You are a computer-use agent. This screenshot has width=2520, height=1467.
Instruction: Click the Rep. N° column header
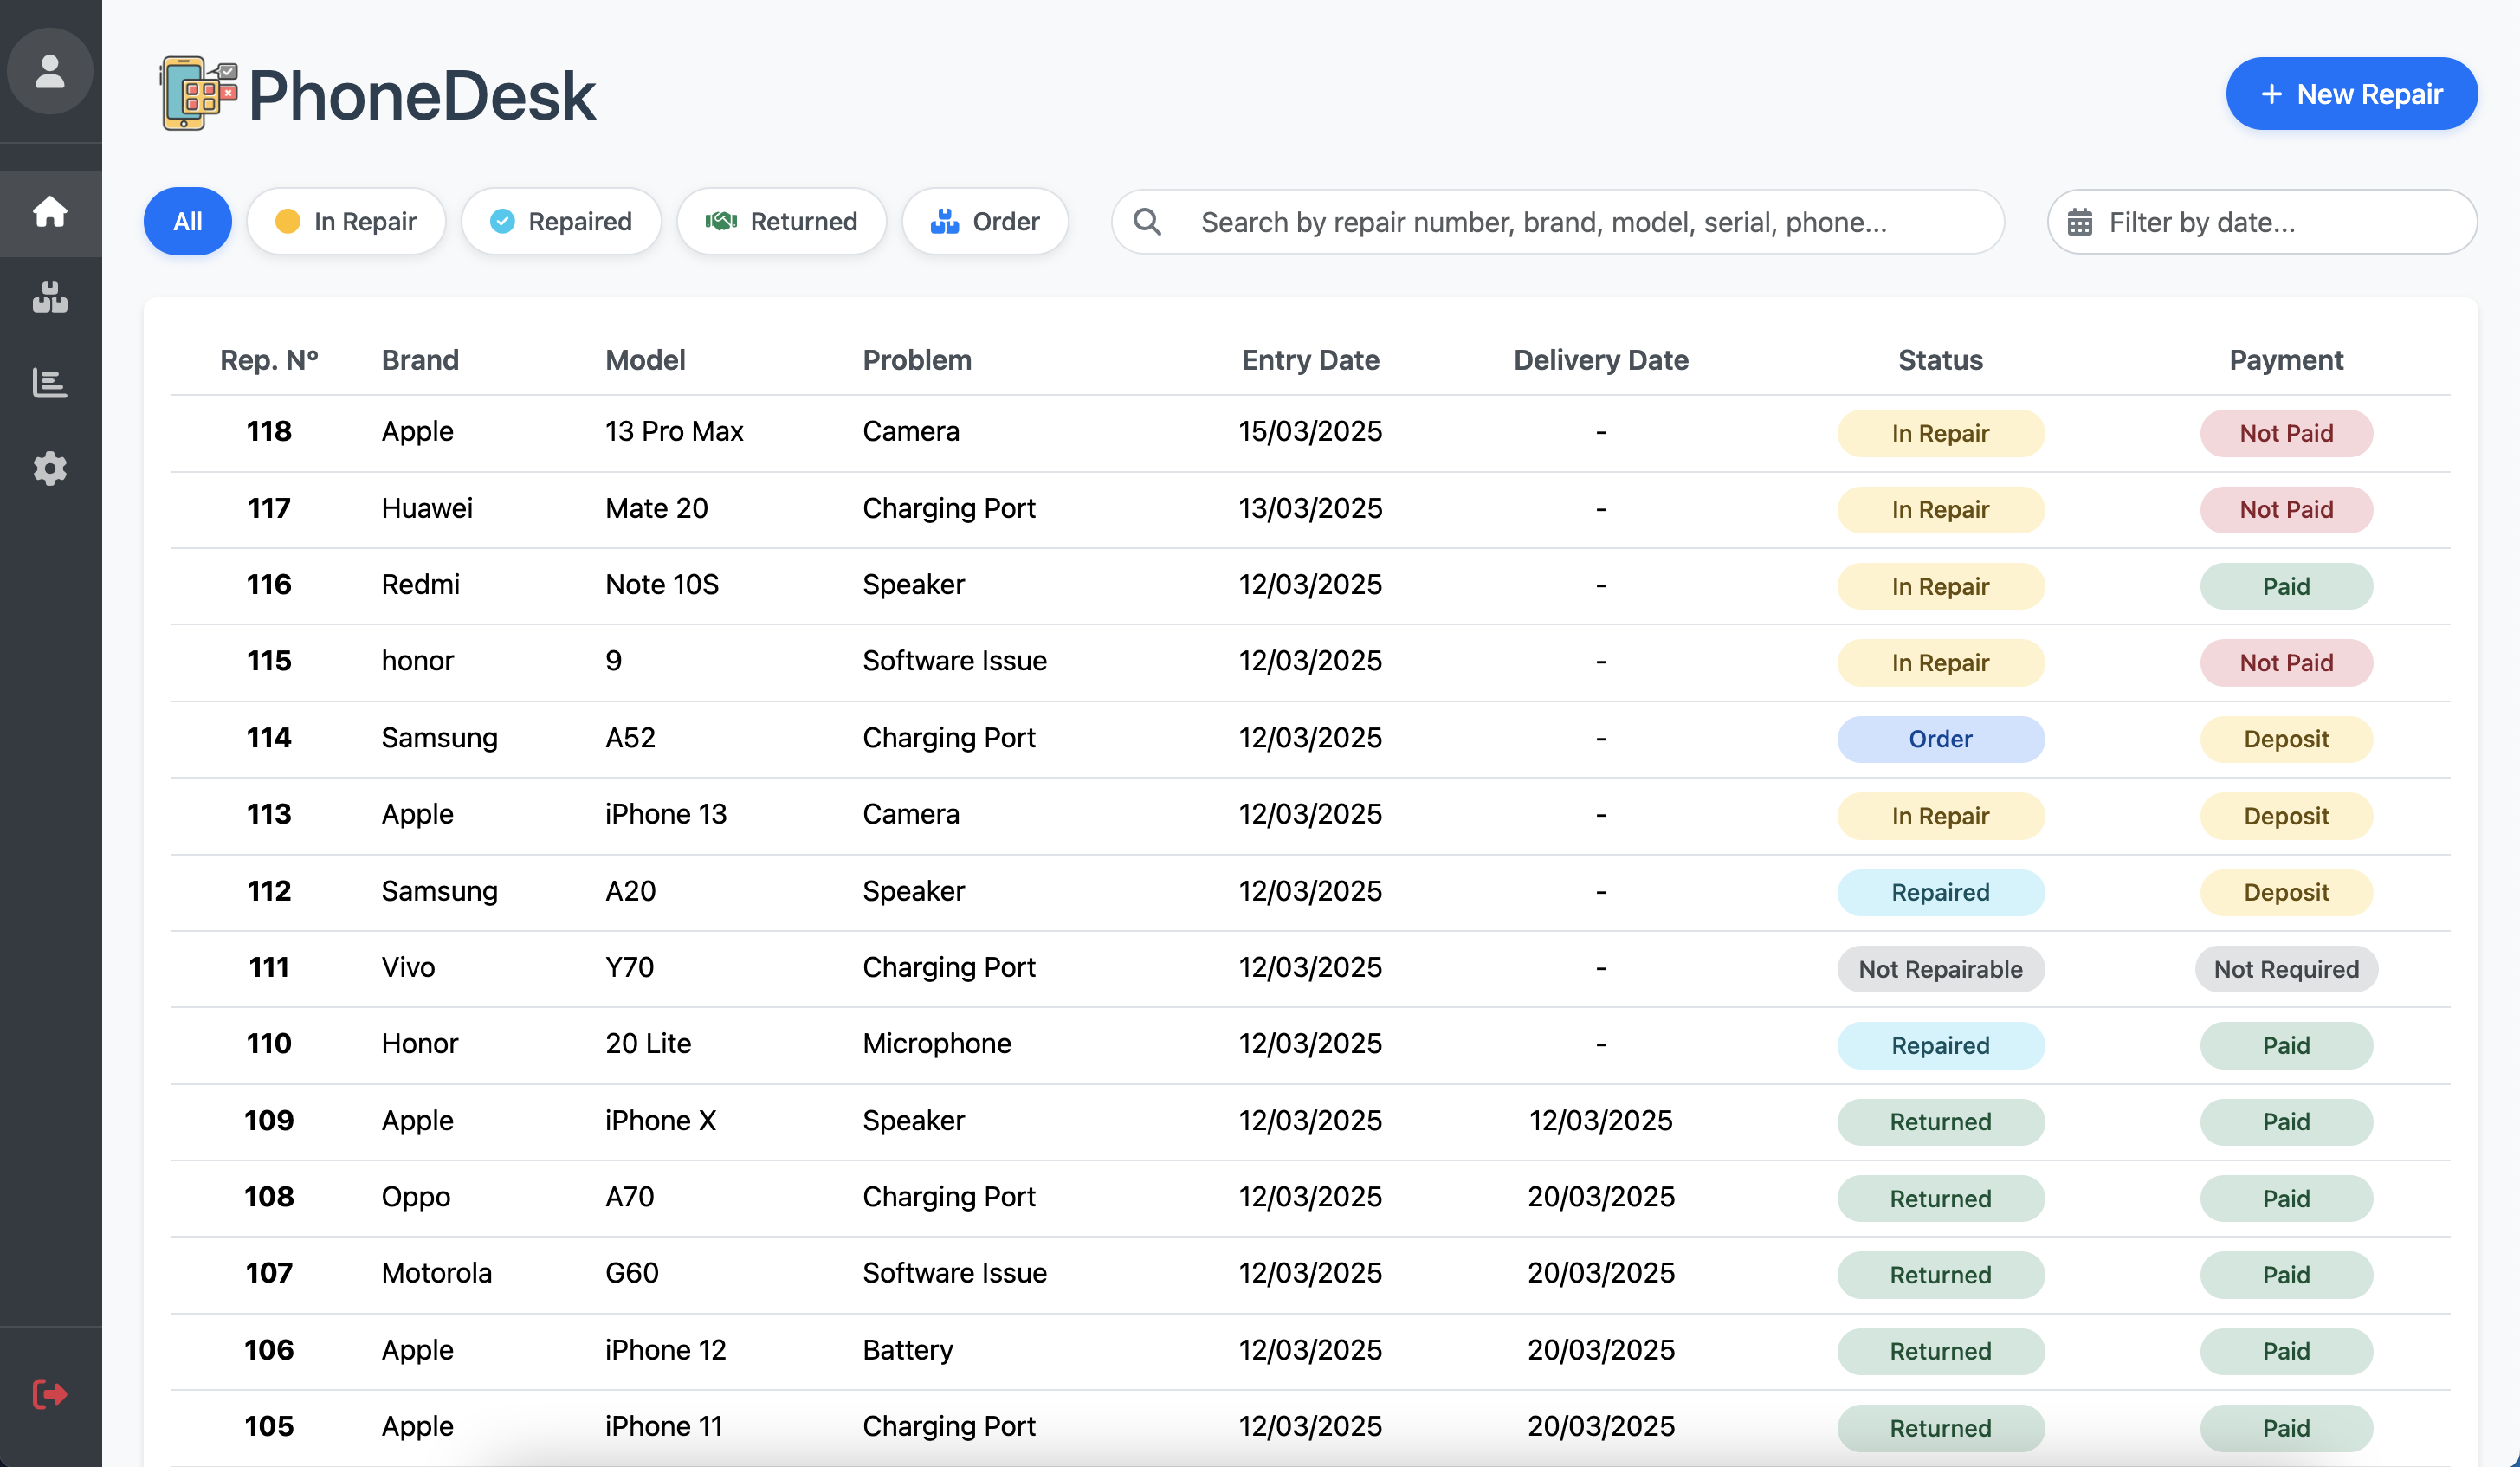(269, 360)
